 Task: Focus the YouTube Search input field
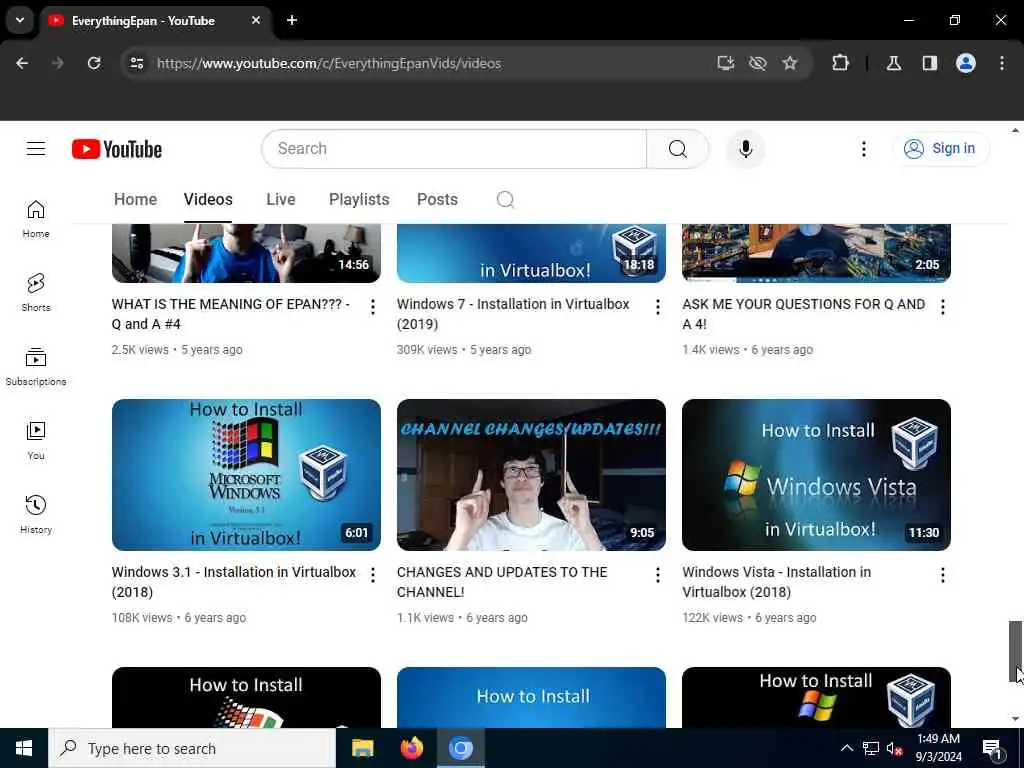pos(454,149)
